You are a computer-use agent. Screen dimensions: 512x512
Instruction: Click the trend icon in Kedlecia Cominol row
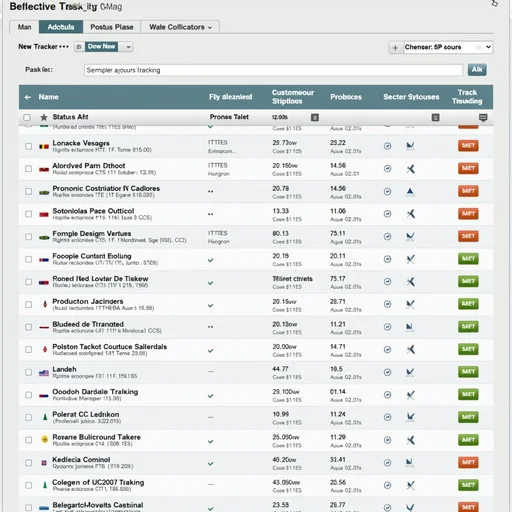tap(410, 462)
